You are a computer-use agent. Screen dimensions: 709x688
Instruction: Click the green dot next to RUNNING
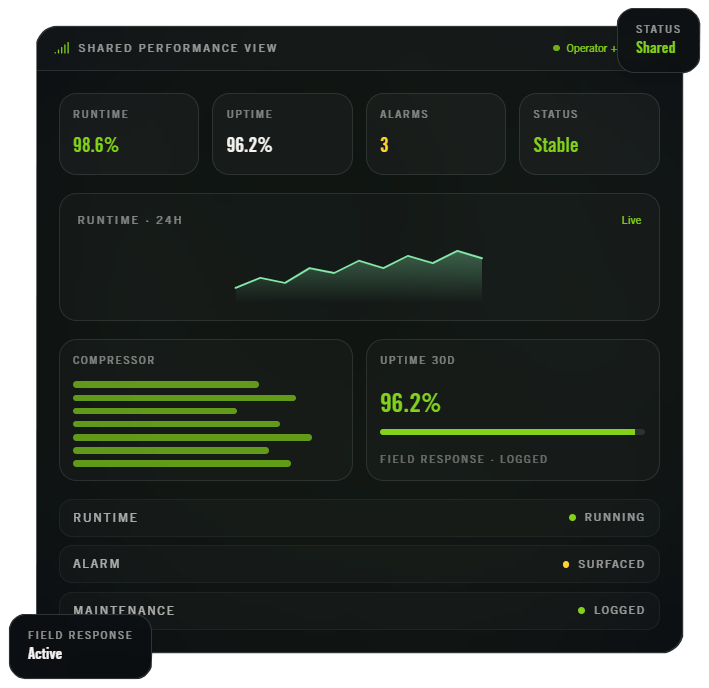pyautogui.click(x=572, y=518)
